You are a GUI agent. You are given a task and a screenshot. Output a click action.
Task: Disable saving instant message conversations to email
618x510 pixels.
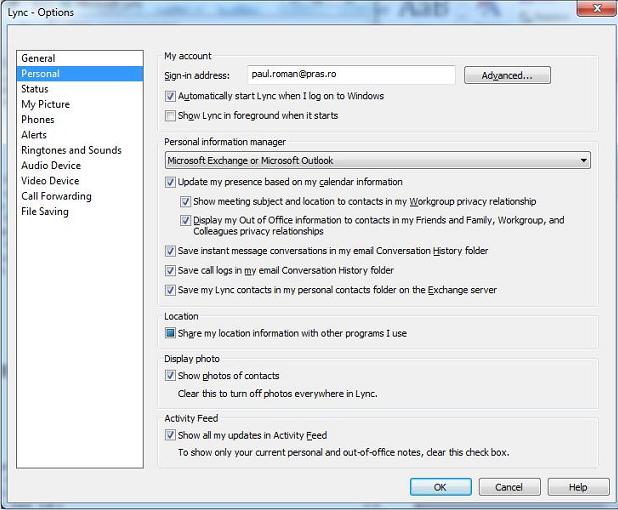[171, 252]
